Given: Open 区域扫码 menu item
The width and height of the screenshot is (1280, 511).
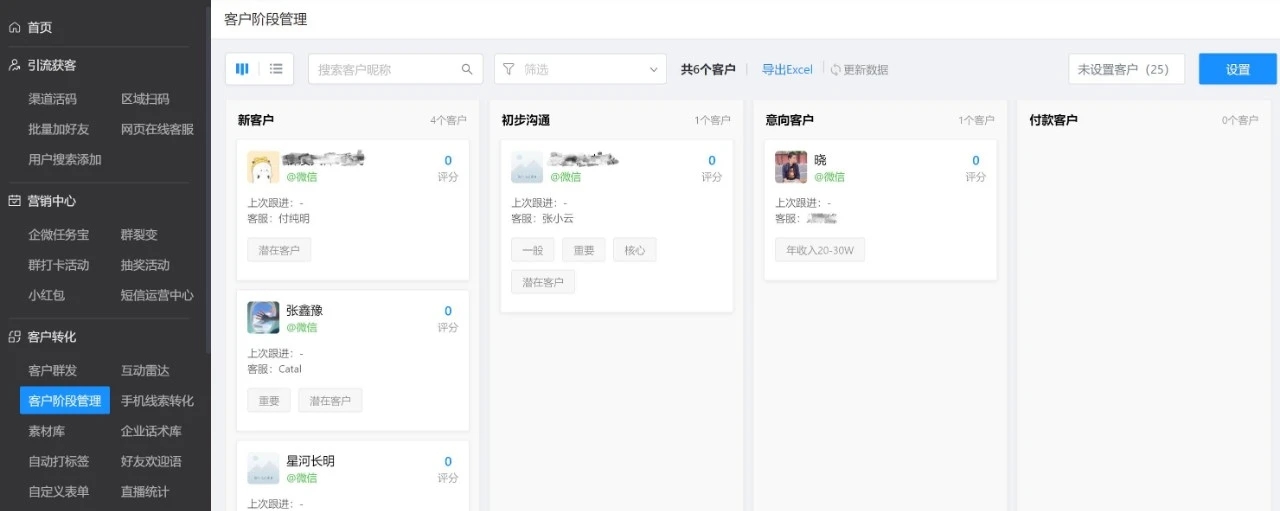Looking at the screenshot, I should 145,99.
